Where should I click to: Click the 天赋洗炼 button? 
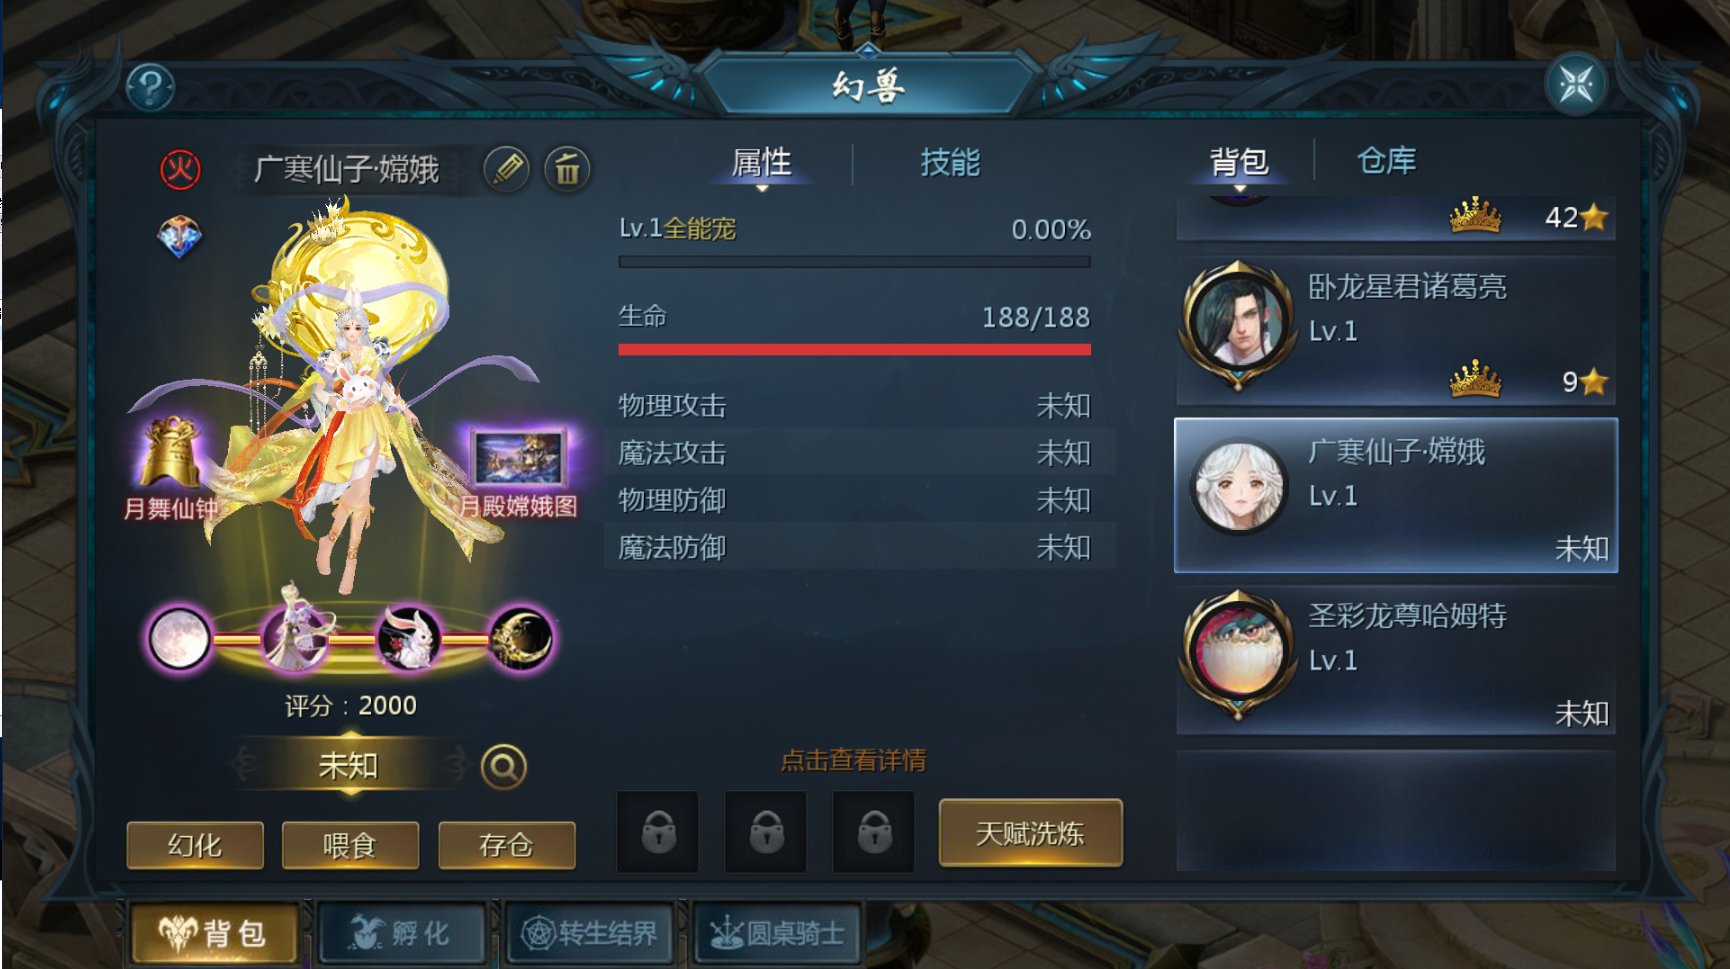pos(1031,833)
